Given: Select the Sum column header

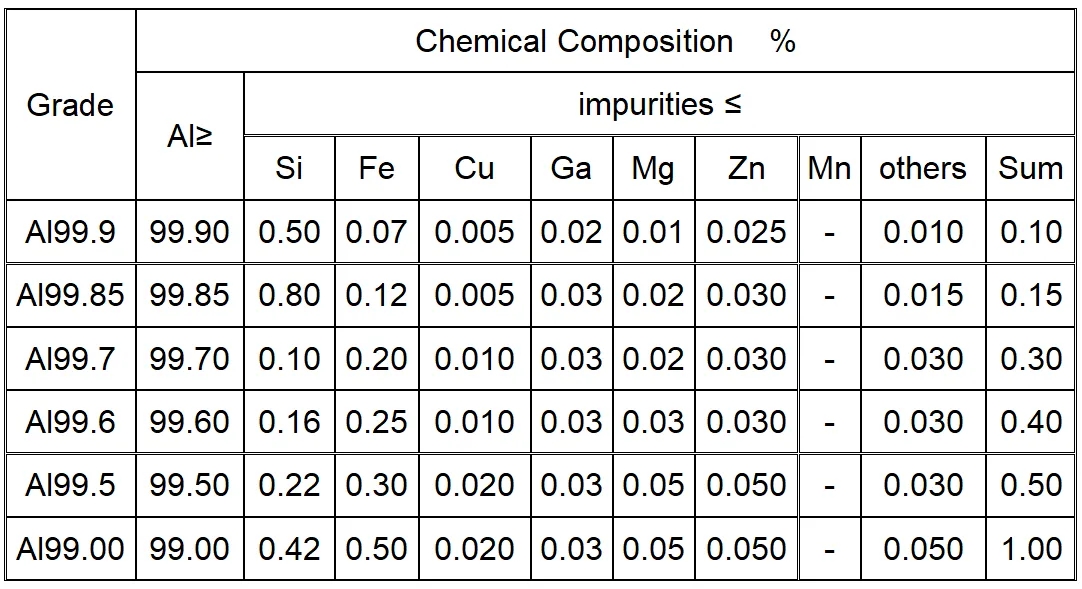Looking at the screenshot, I should coord(1030,168).
